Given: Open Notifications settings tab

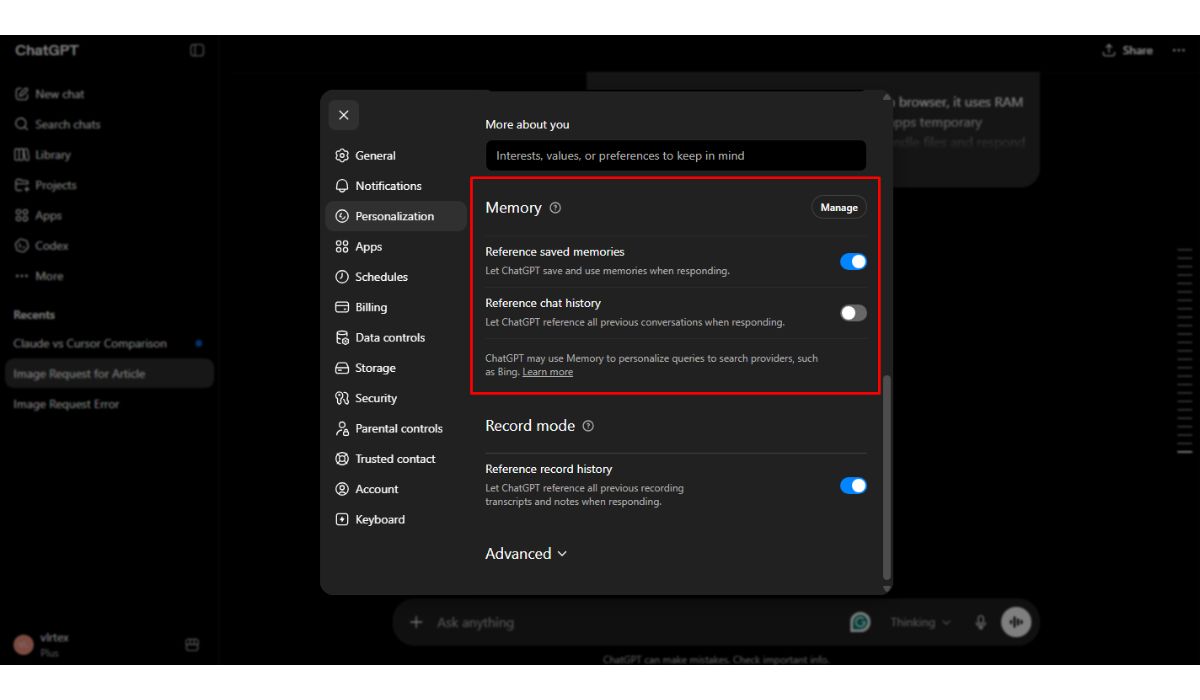Looking at the screenshot, I should [395, 186].
